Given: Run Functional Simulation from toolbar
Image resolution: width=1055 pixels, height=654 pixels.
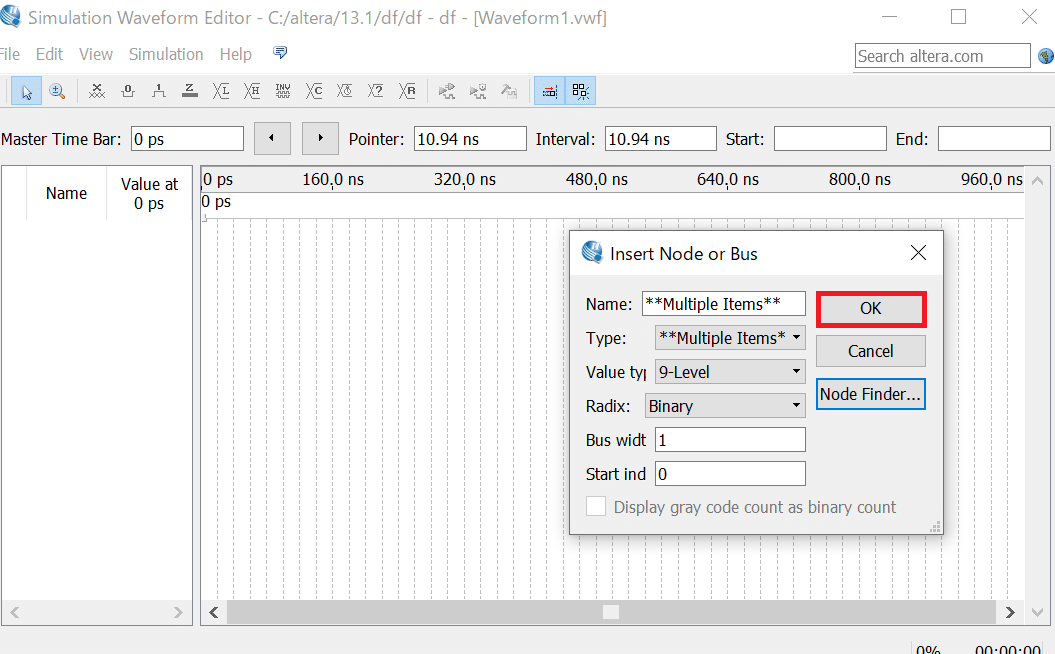Looking at the screenshot, I should (447, 92).
